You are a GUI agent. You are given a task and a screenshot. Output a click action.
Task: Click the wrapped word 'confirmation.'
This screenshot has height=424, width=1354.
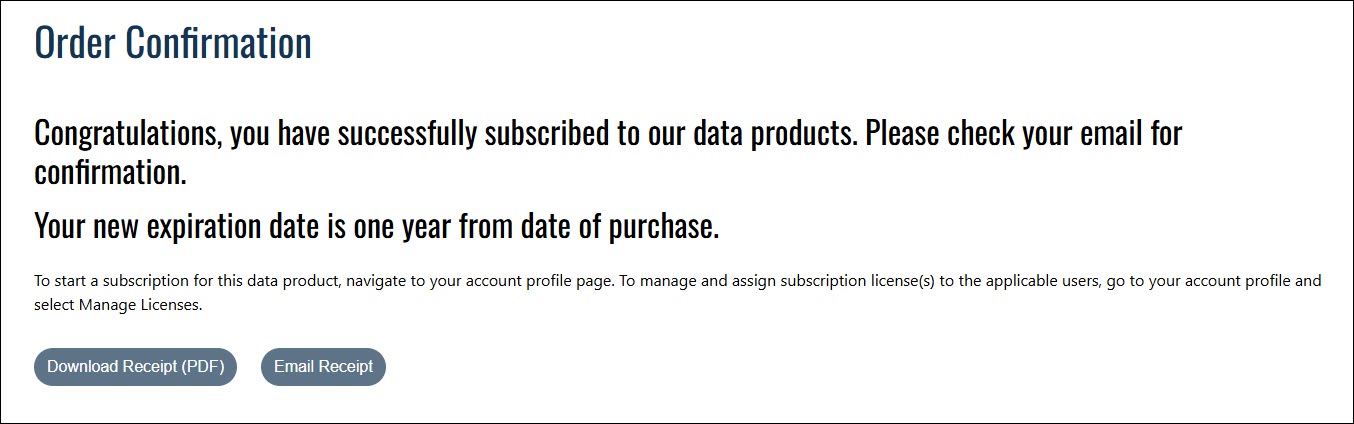tap(110, 173)
